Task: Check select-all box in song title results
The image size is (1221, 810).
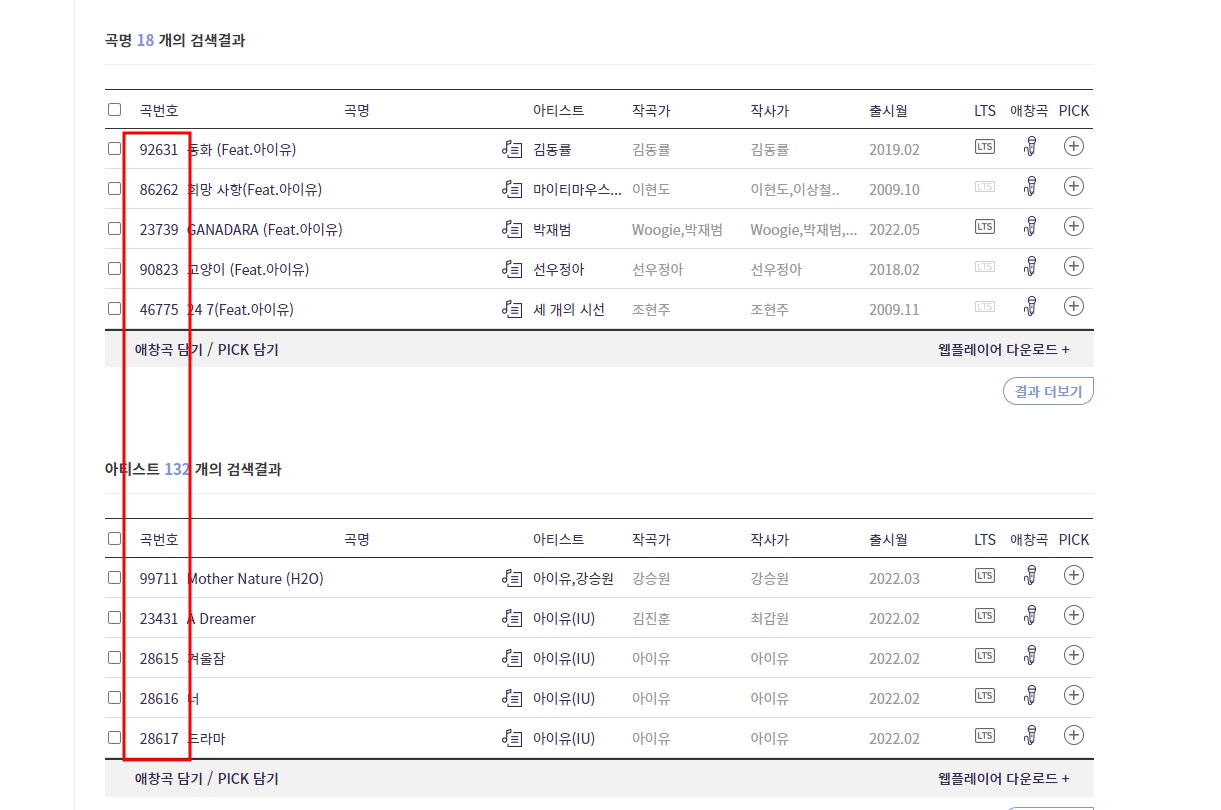Action: (x=114, y=109)
